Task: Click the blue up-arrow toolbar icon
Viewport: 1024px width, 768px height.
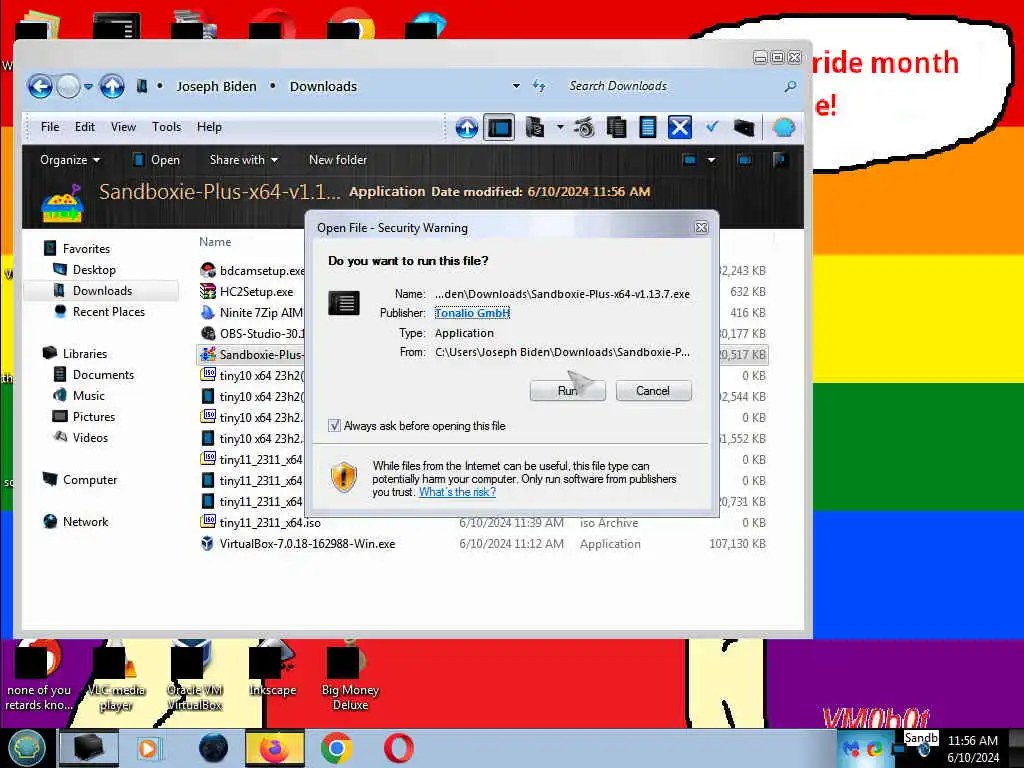Action: (x=466, y=127)
